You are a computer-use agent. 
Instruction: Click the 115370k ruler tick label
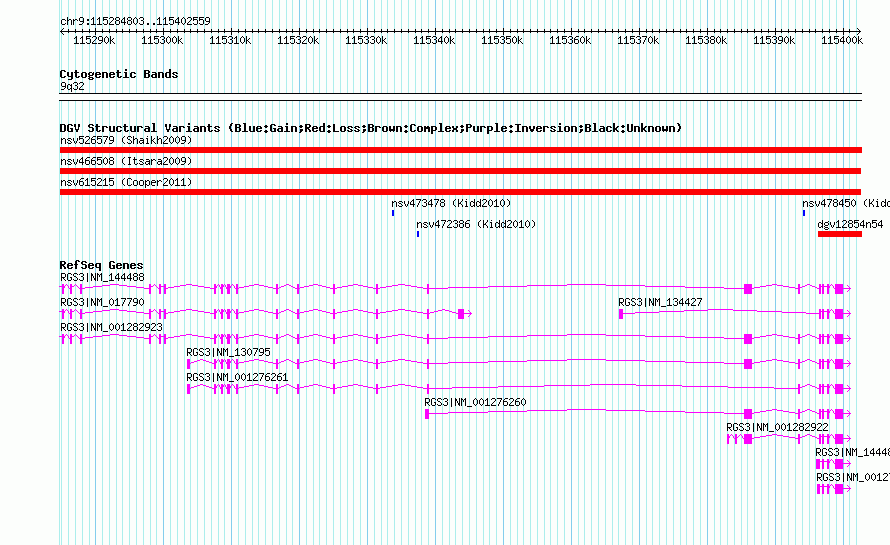pos(638,40)
